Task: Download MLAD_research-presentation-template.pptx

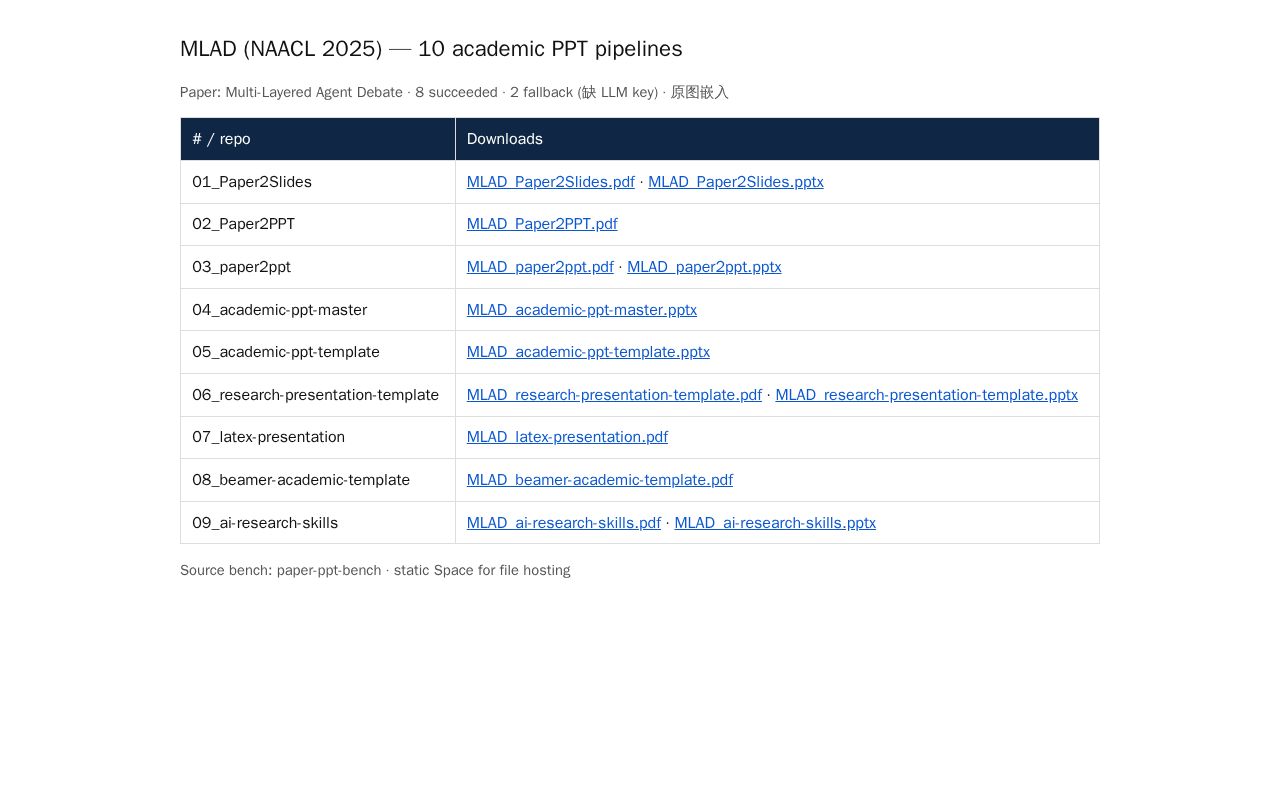Action: (927, 395)
